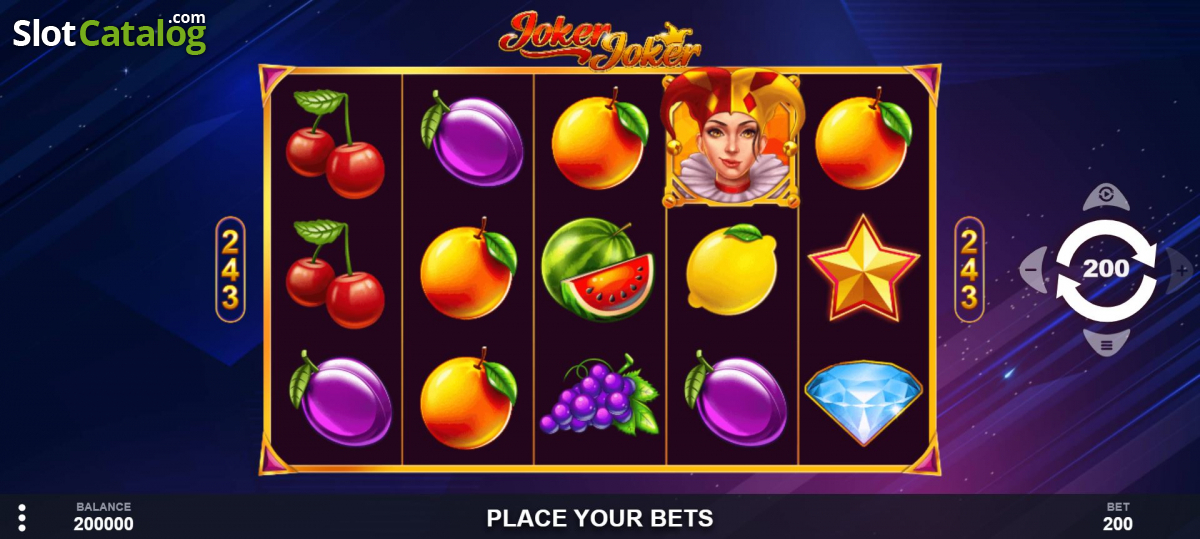
Task: Click the Balance 200000 display
Action: [x=103, y=516]
